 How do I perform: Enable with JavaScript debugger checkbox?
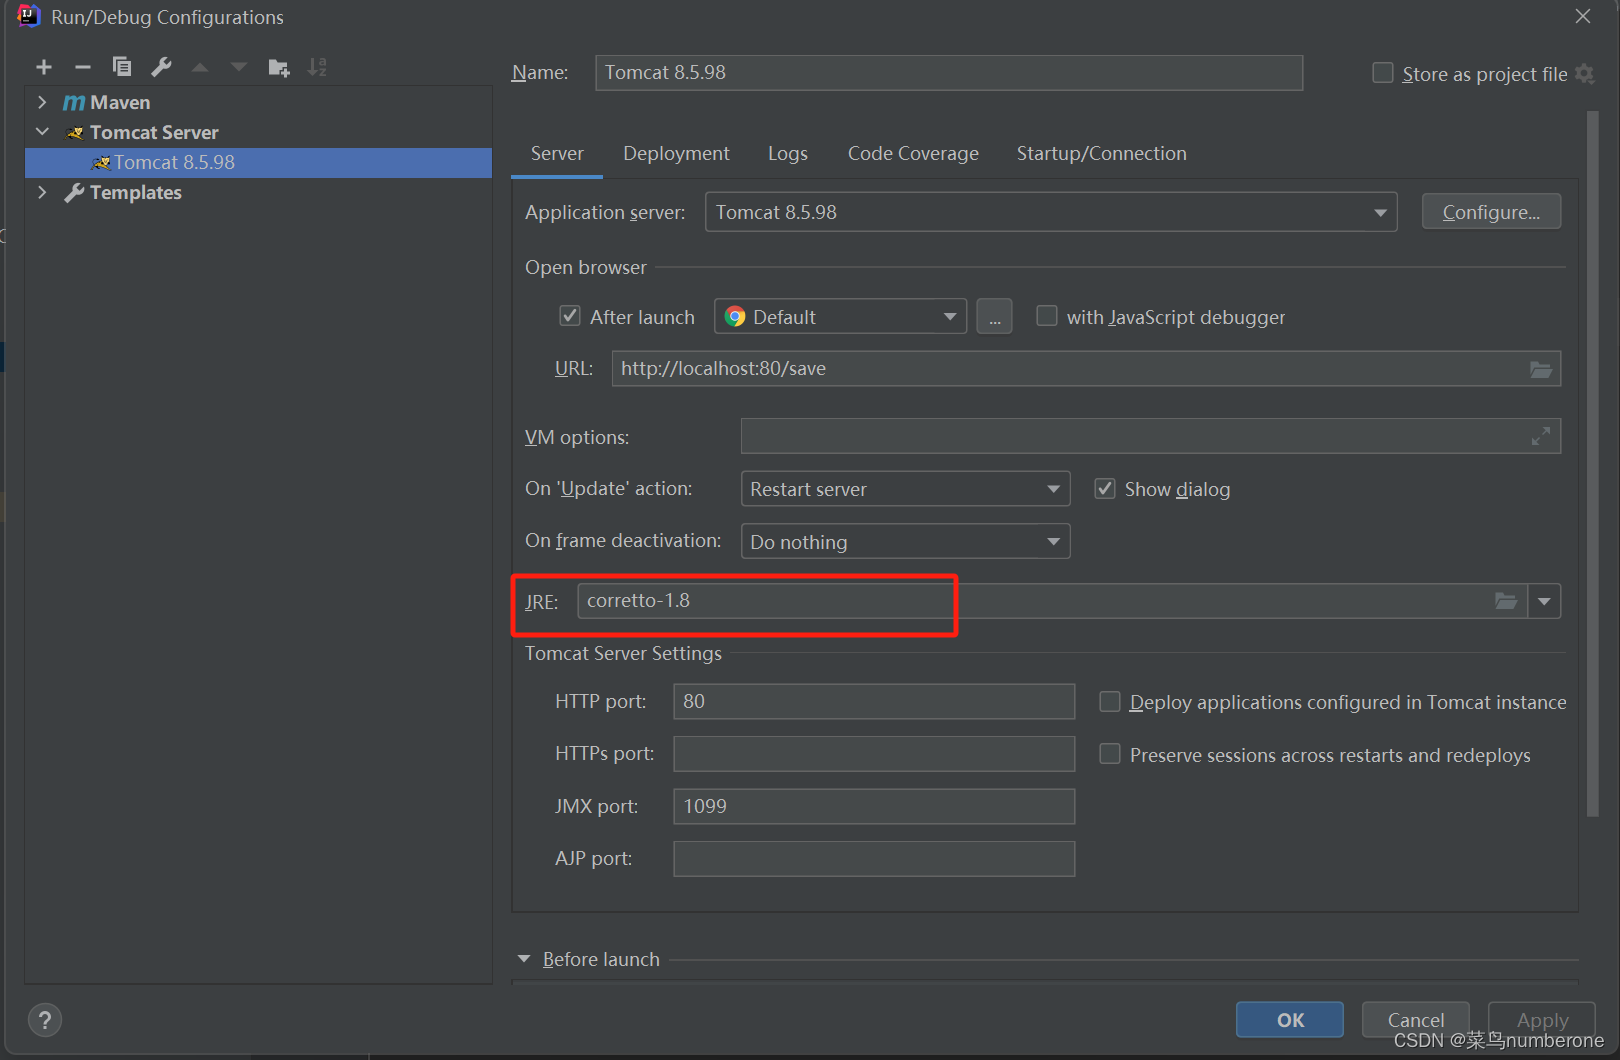pyautogui.click(x=1046, y=316)
